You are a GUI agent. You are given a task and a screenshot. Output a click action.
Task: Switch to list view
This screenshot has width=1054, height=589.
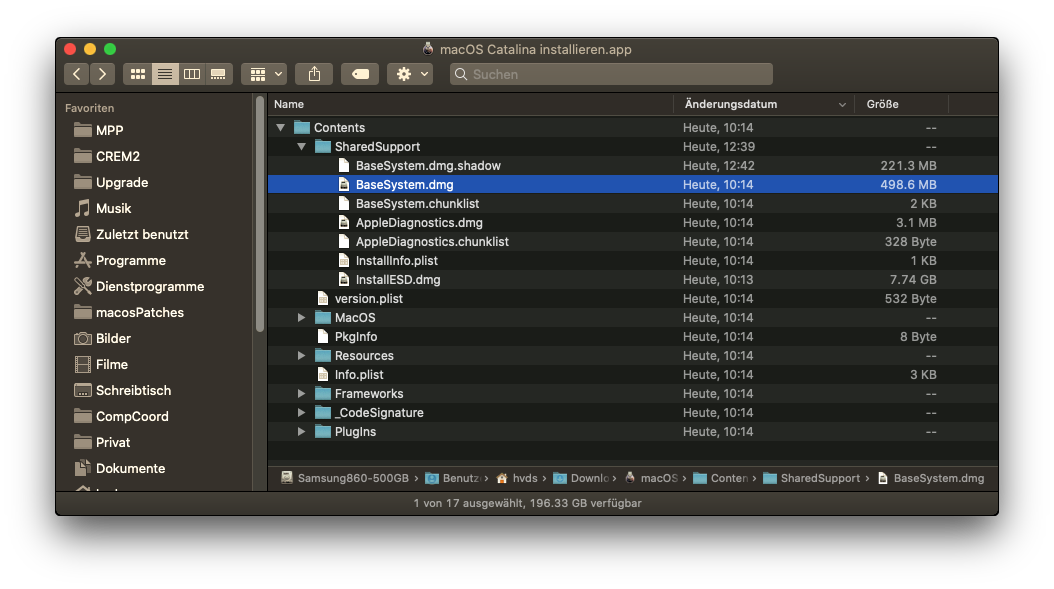165,74
